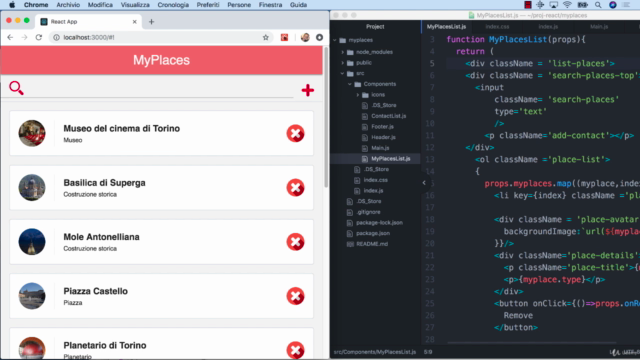The height and width of the screenshot is (360, 640).
Task: Expand the icons folder
Action: 358,95
